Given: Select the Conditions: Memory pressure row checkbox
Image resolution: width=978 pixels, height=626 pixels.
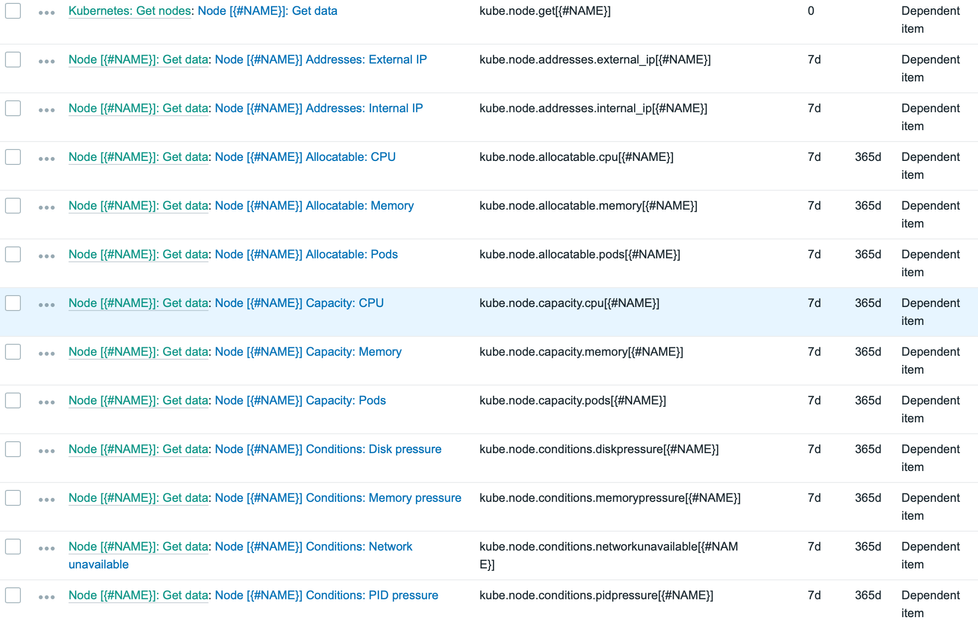Looking at the screenshot, I should pos(13,497).
